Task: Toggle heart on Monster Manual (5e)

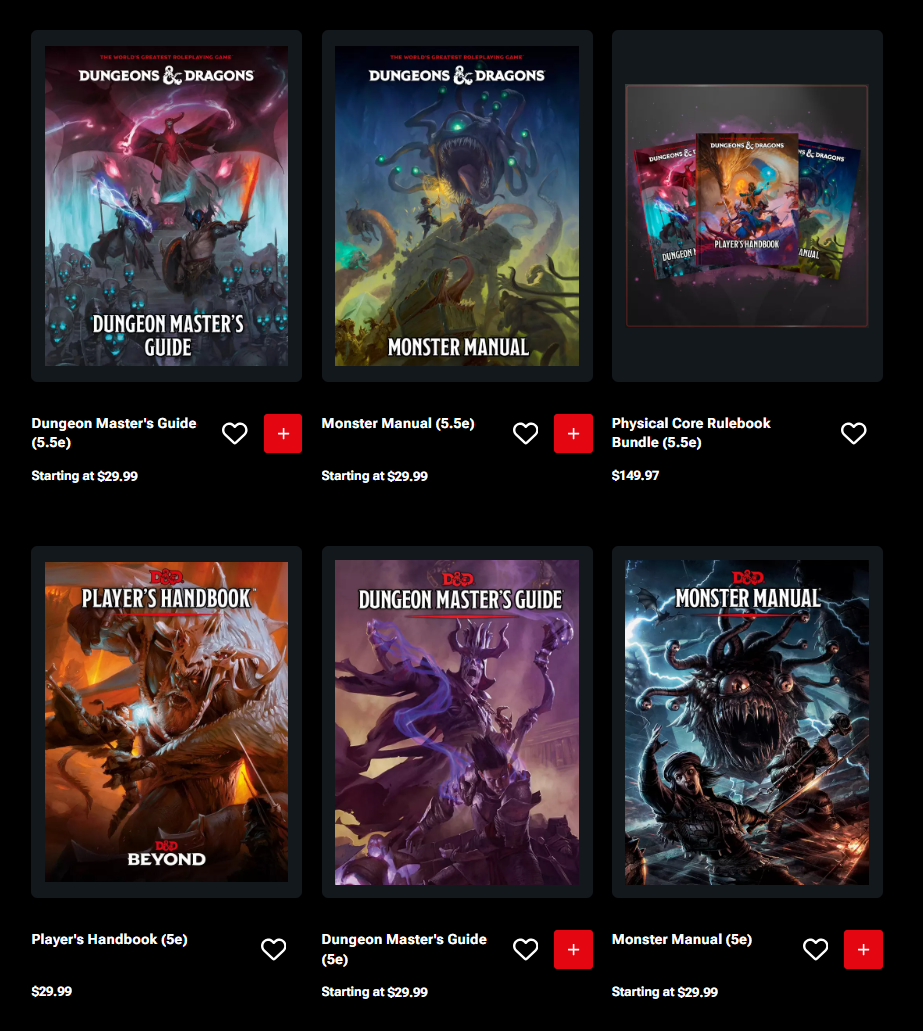Action: pyautogui.click(x=815, y=949)
